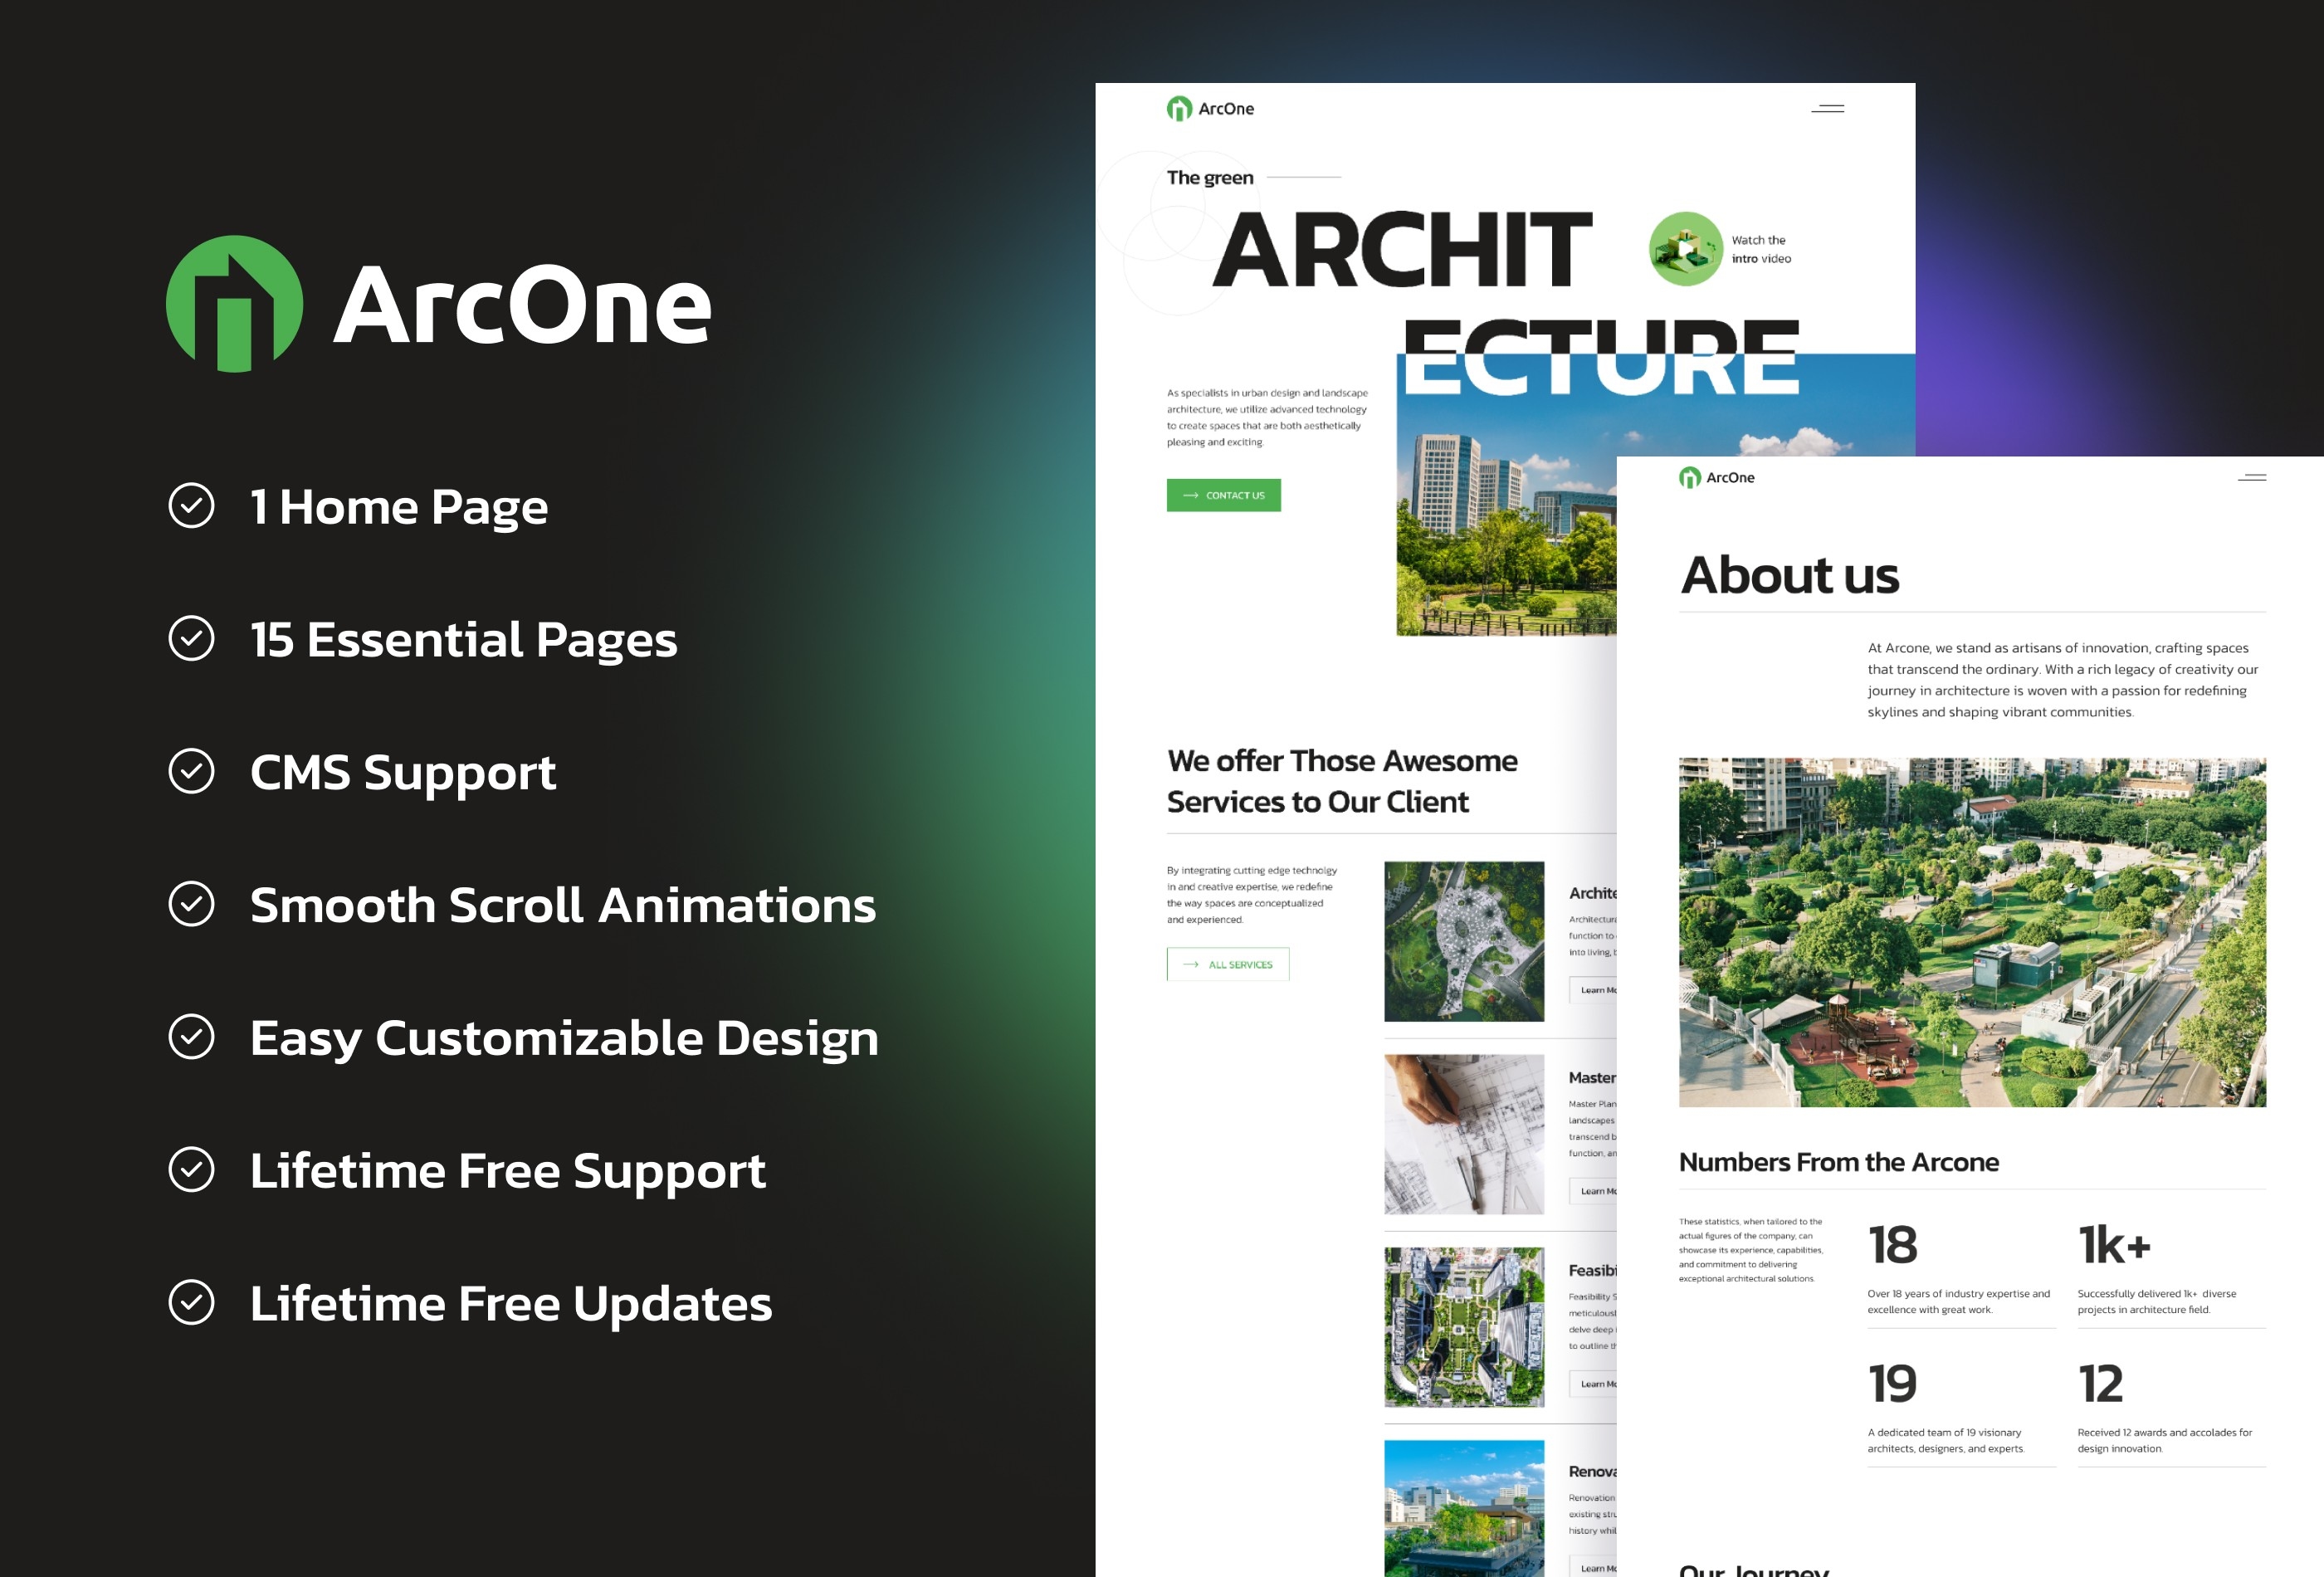This screenshot has width=2324, height=1577.
Task: Open the Contact Us button
Action: (1224, 496)
